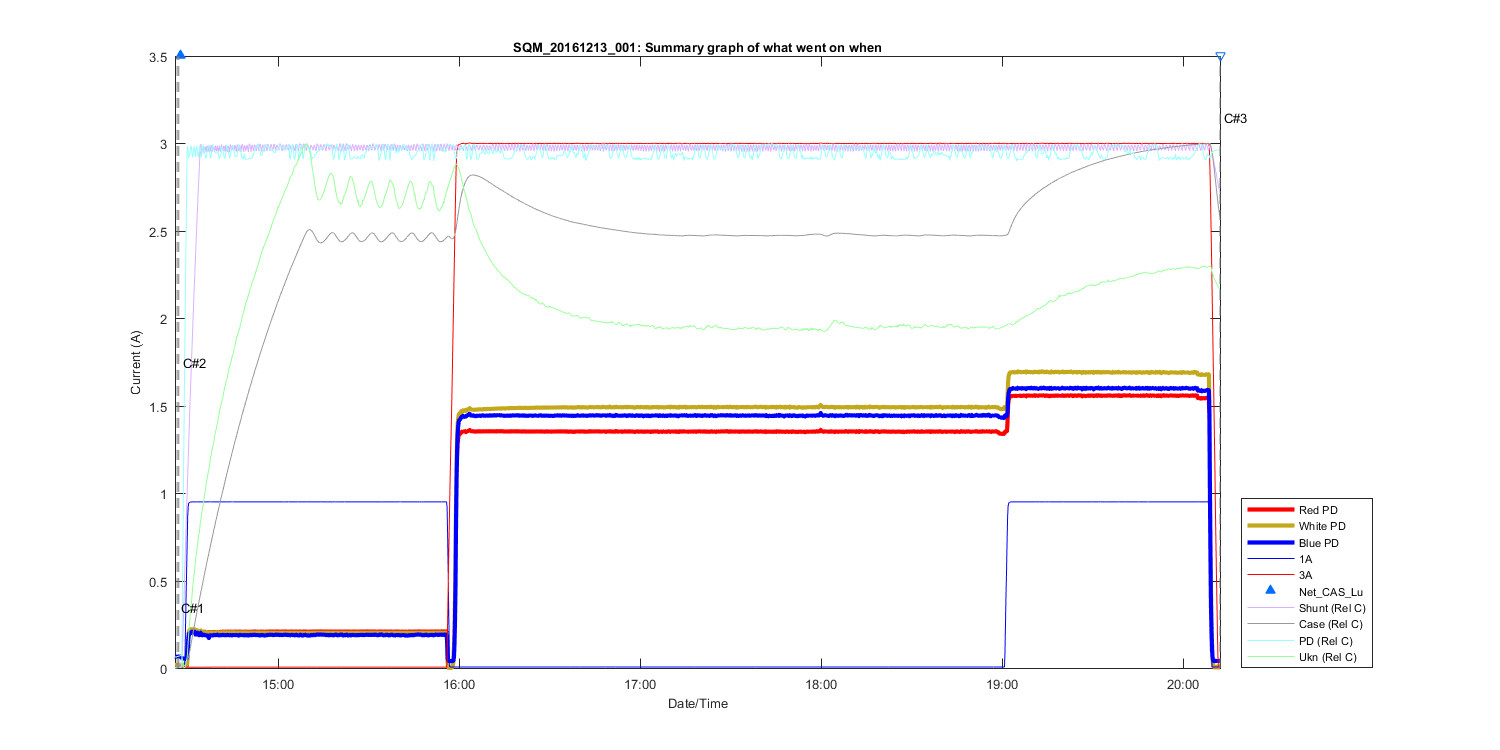
Task: Select the PD (Rel C) legend text
Action: coord(1325,641)
